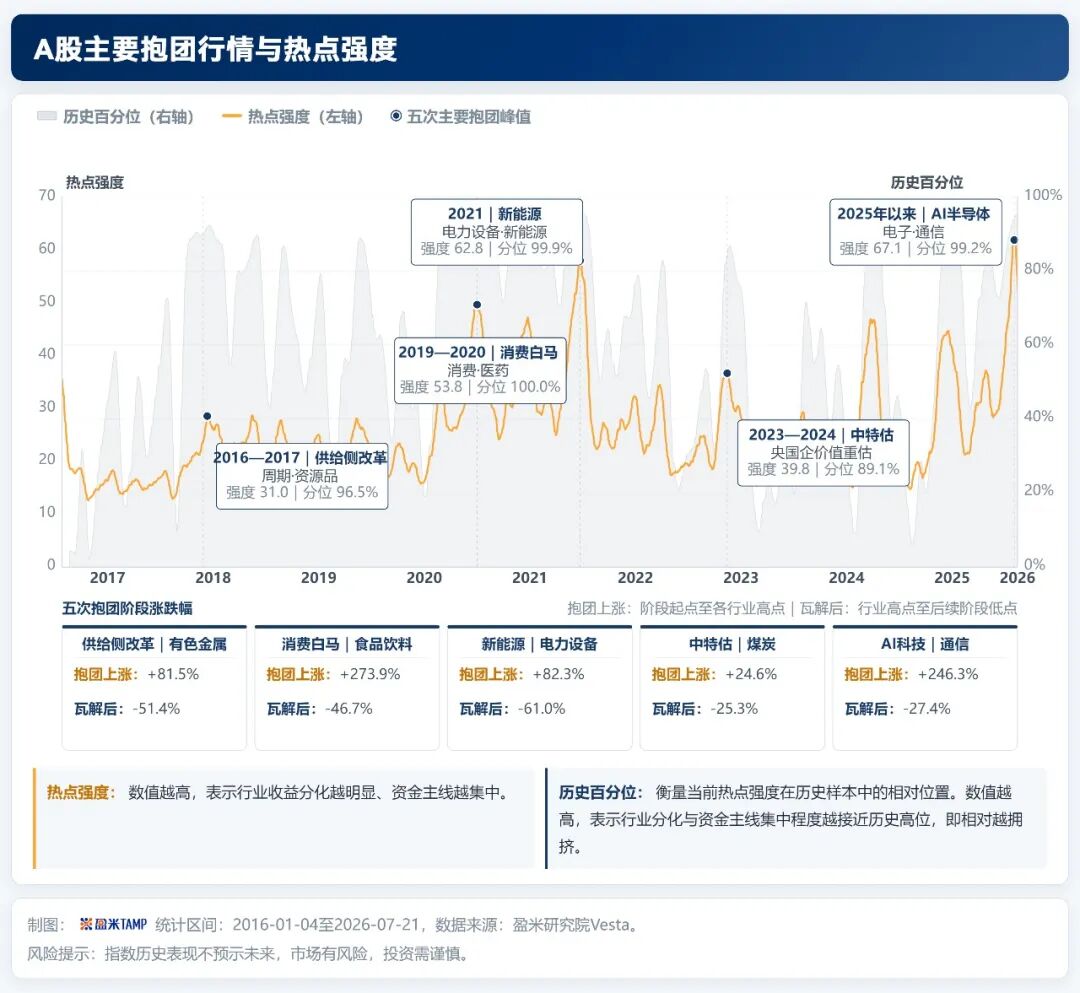The image size is (1080, 993).
Task: Click the +24.6% 抱团上涨 value
Action: click(x=751, y=674)
